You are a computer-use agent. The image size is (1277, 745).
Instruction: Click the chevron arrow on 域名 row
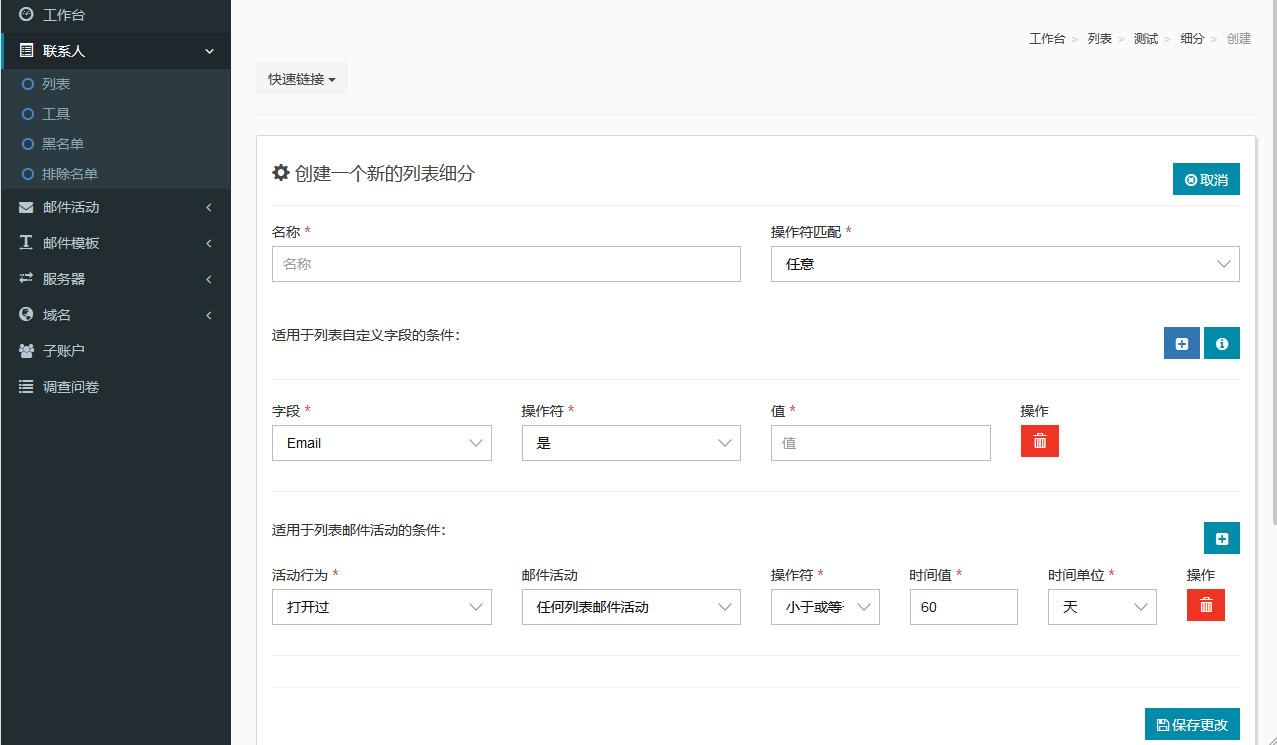209,315
